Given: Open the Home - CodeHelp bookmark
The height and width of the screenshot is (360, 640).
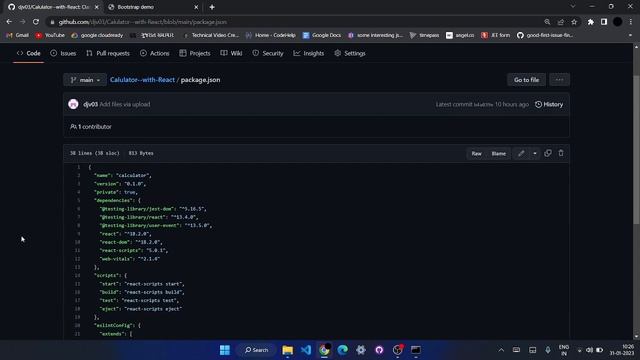Looking at the screenshot, I should click(271, 36).
